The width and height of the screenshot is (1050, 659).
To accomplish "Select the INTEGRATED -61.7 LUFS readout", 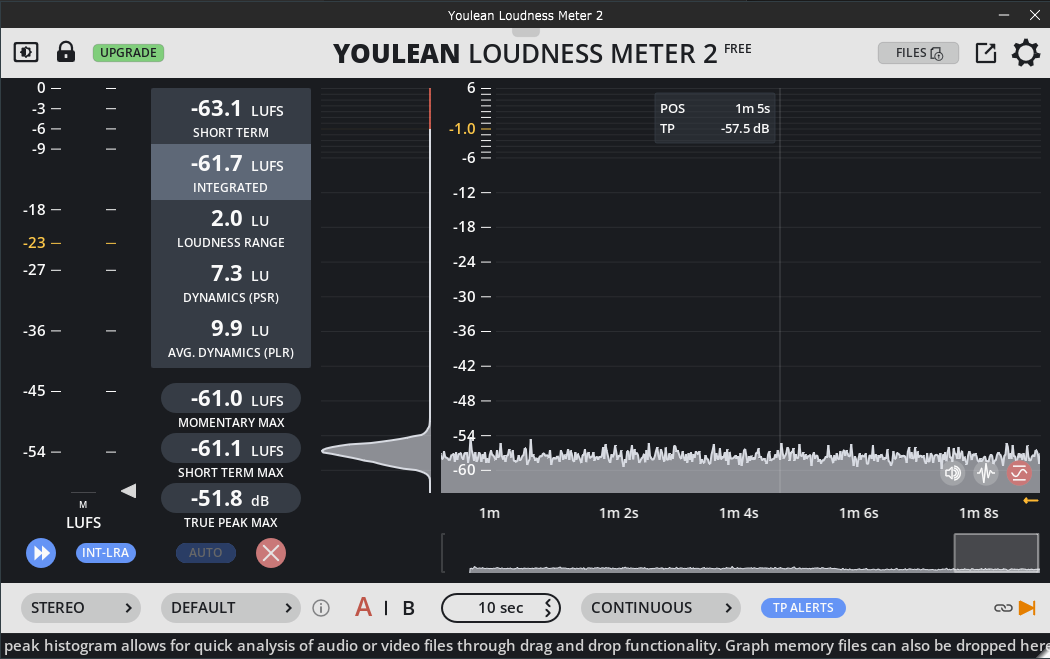I will coord(231,172).
